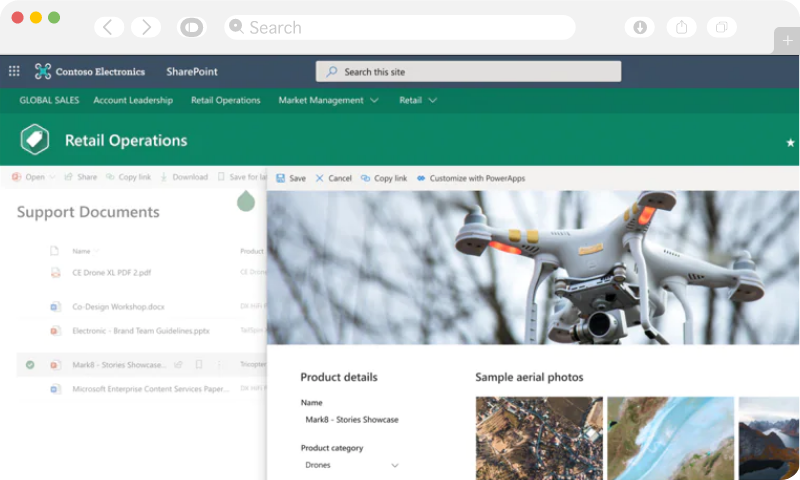Screen dimensions: 800x480
Task: Cancel editing the details panel
Action: tap(333, 178)
